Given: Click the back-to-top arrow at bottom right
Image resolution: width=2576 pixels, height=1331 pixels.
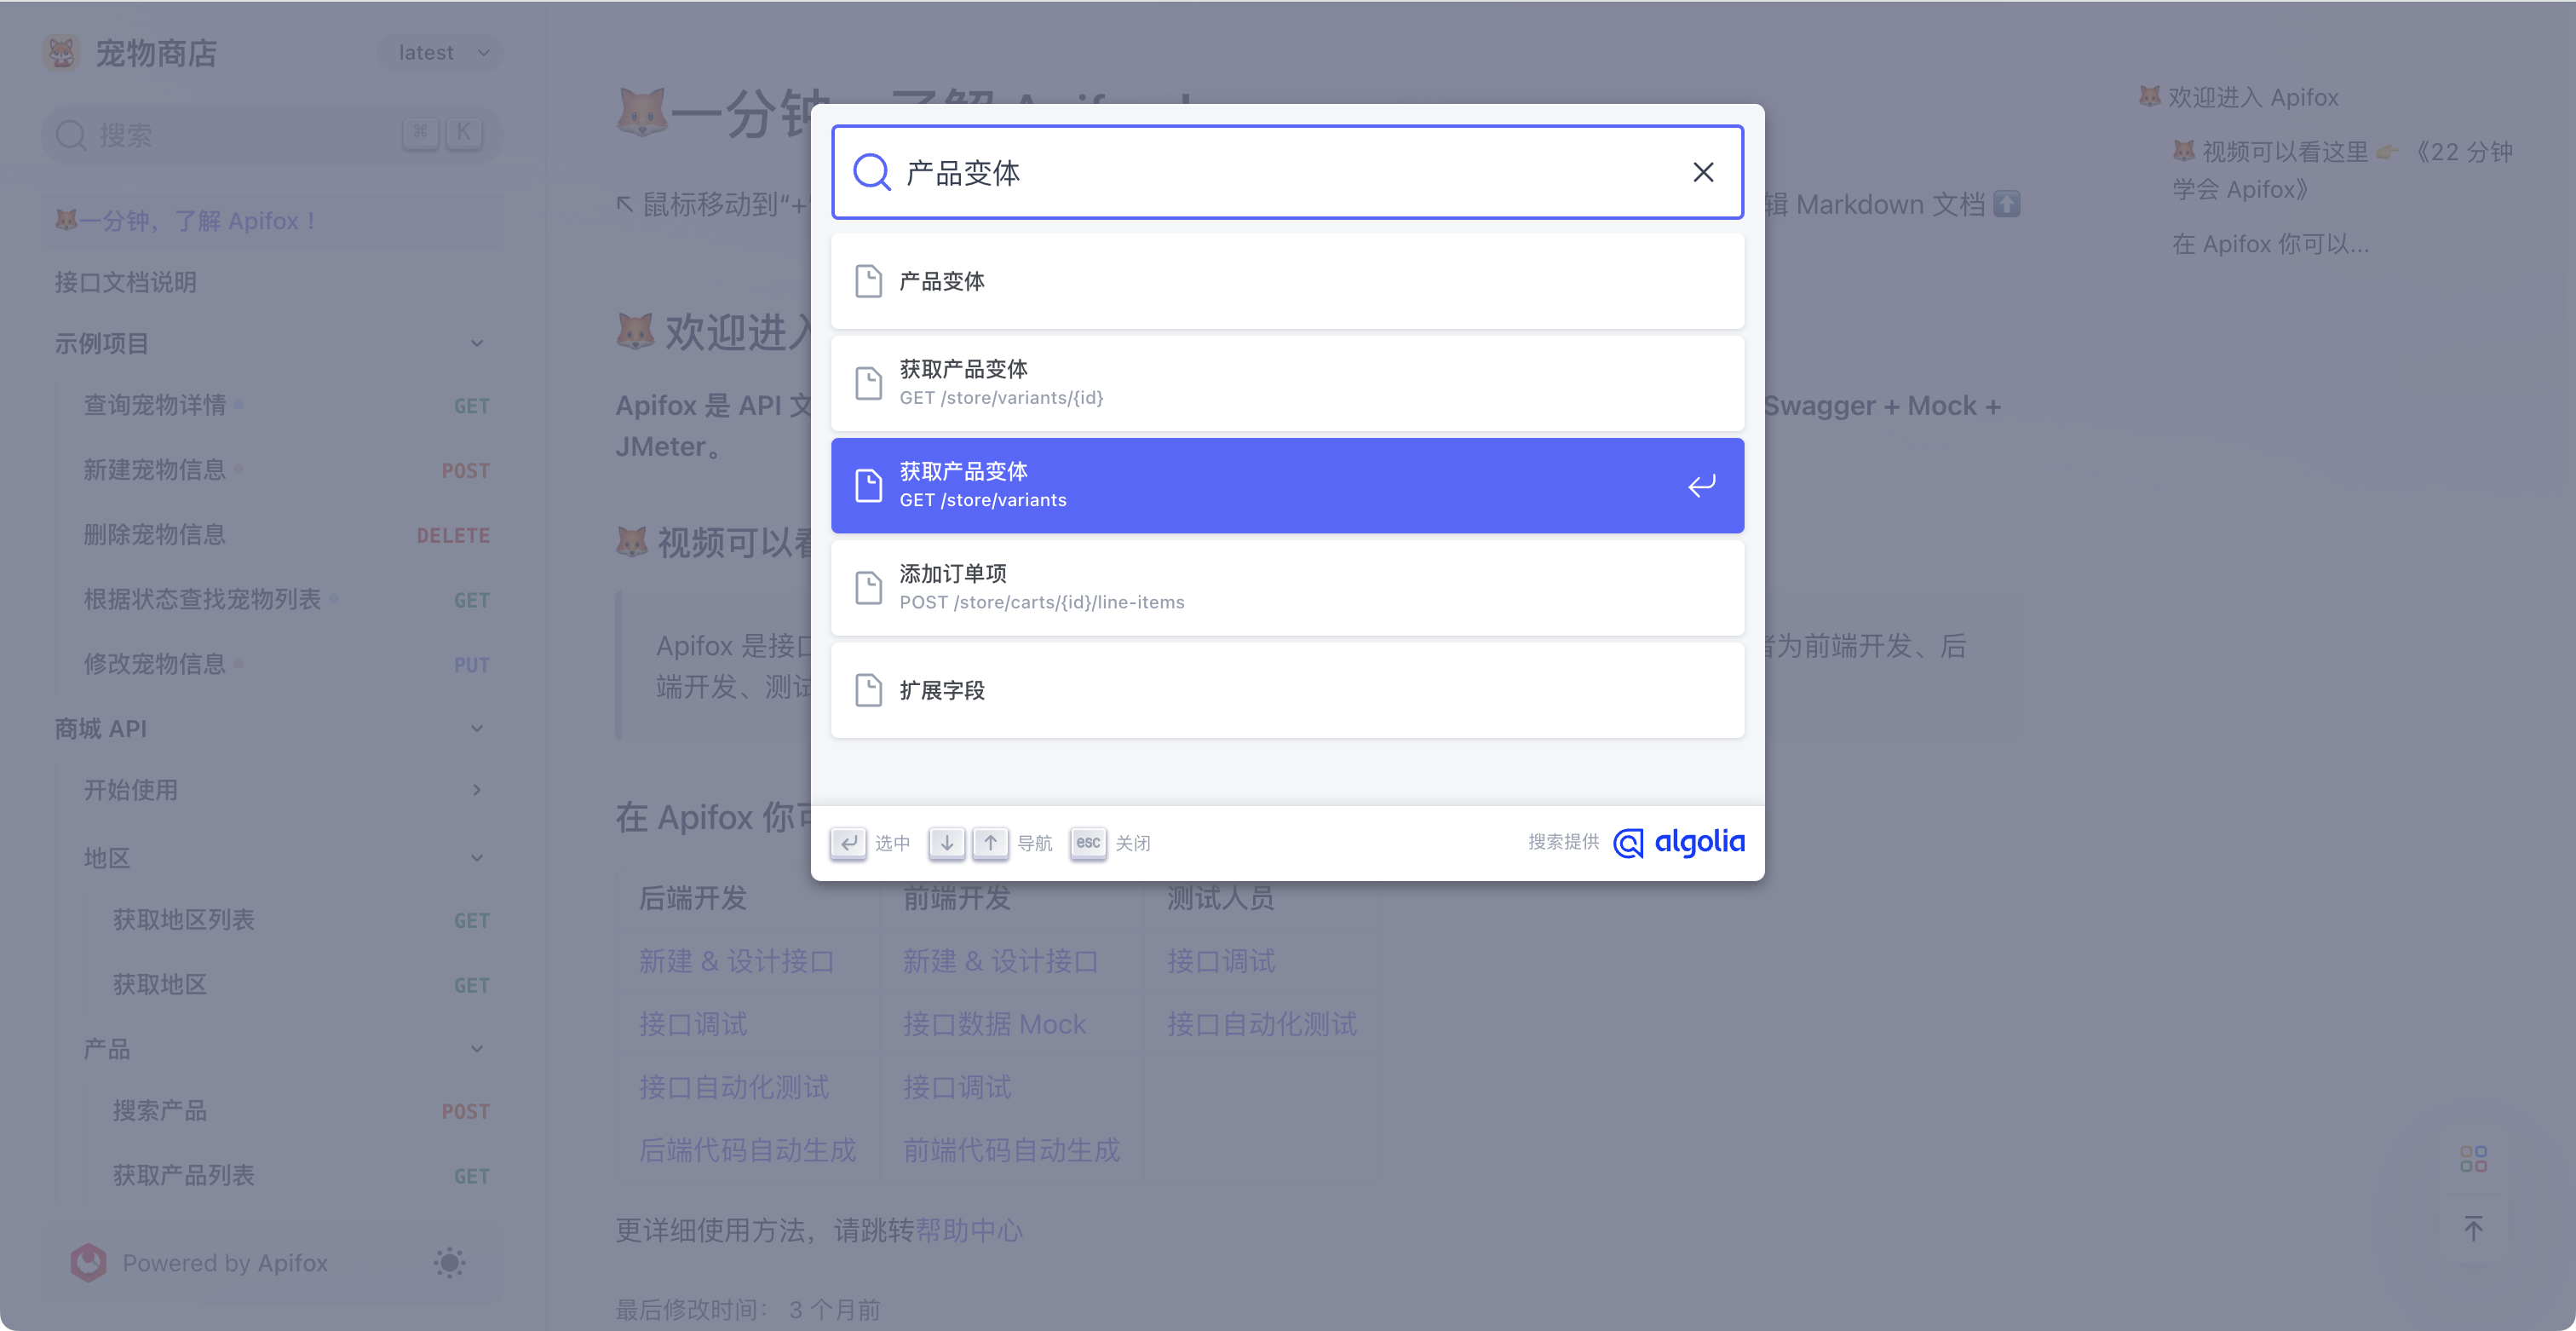Looking at the screenshot, I should pos(2473,1228).
